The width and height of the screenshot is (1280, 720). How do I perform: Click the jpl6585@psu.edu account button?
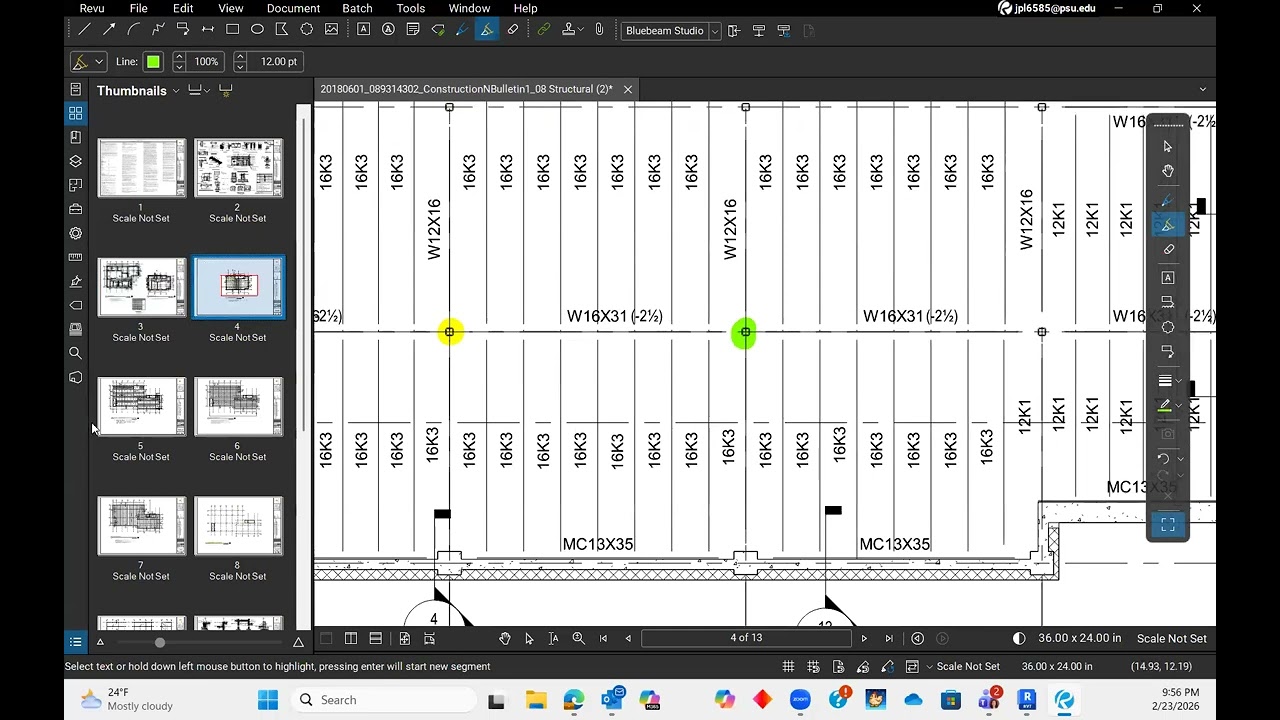(1047, 8)
